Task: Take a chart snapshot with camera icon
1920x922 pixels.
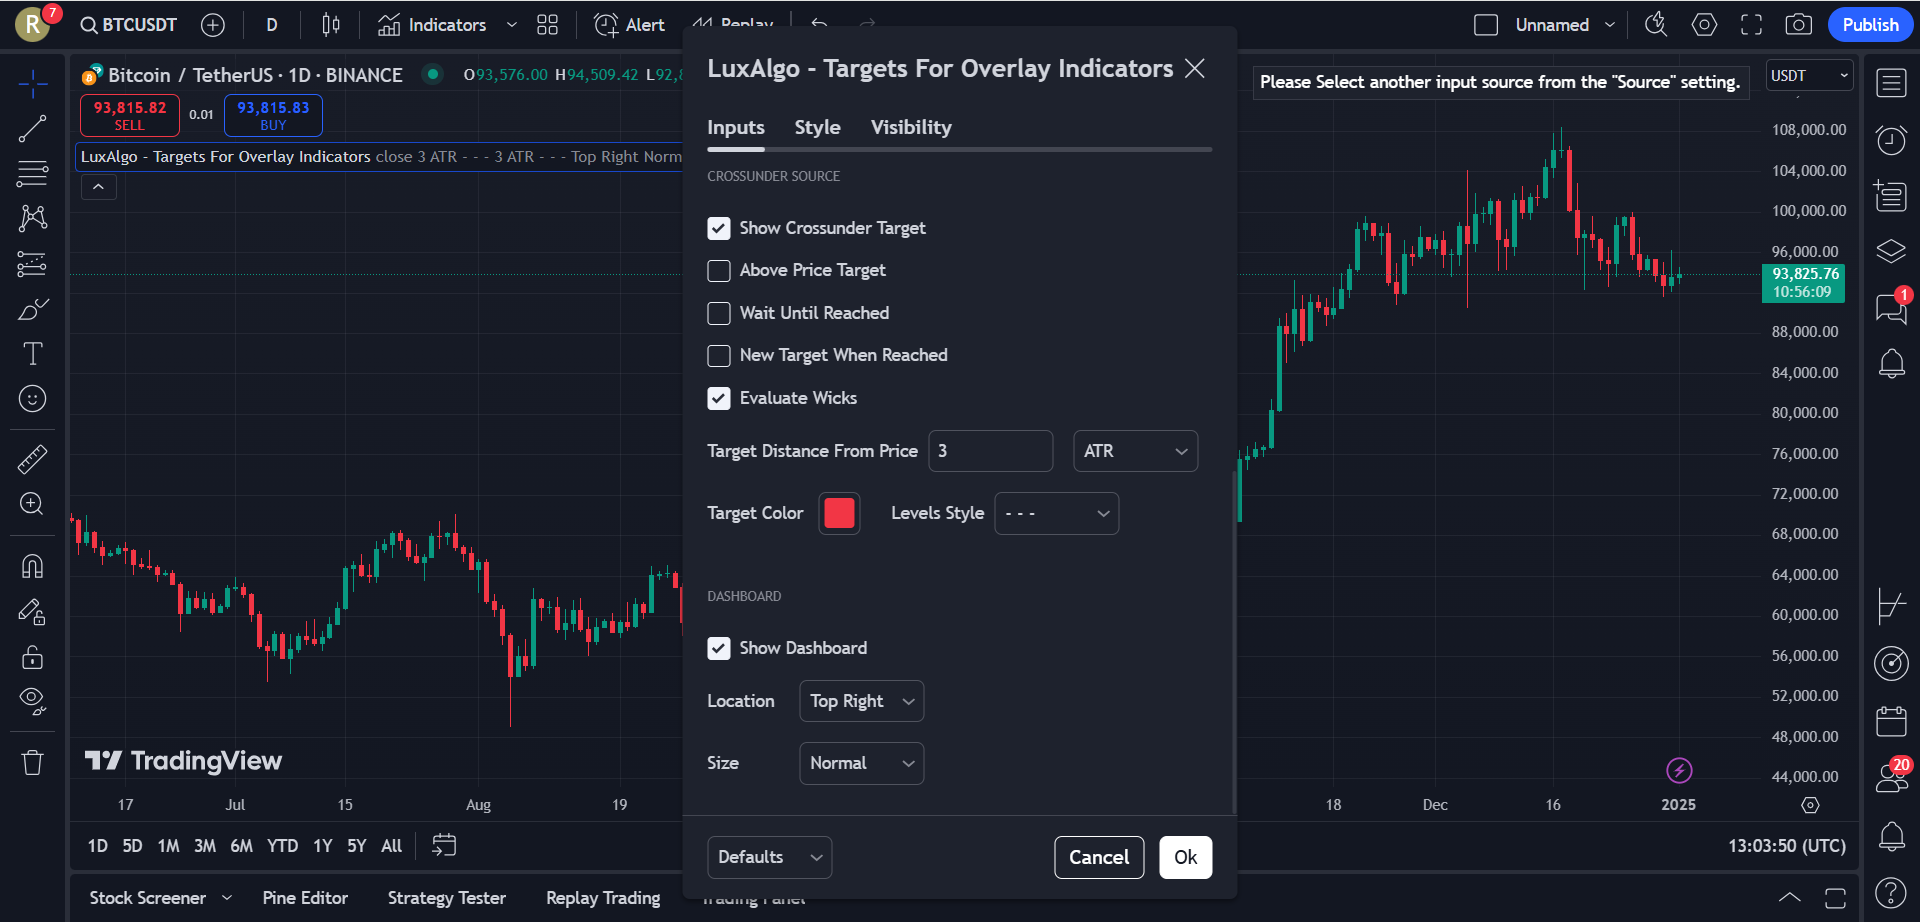Action: [1798, 25]
